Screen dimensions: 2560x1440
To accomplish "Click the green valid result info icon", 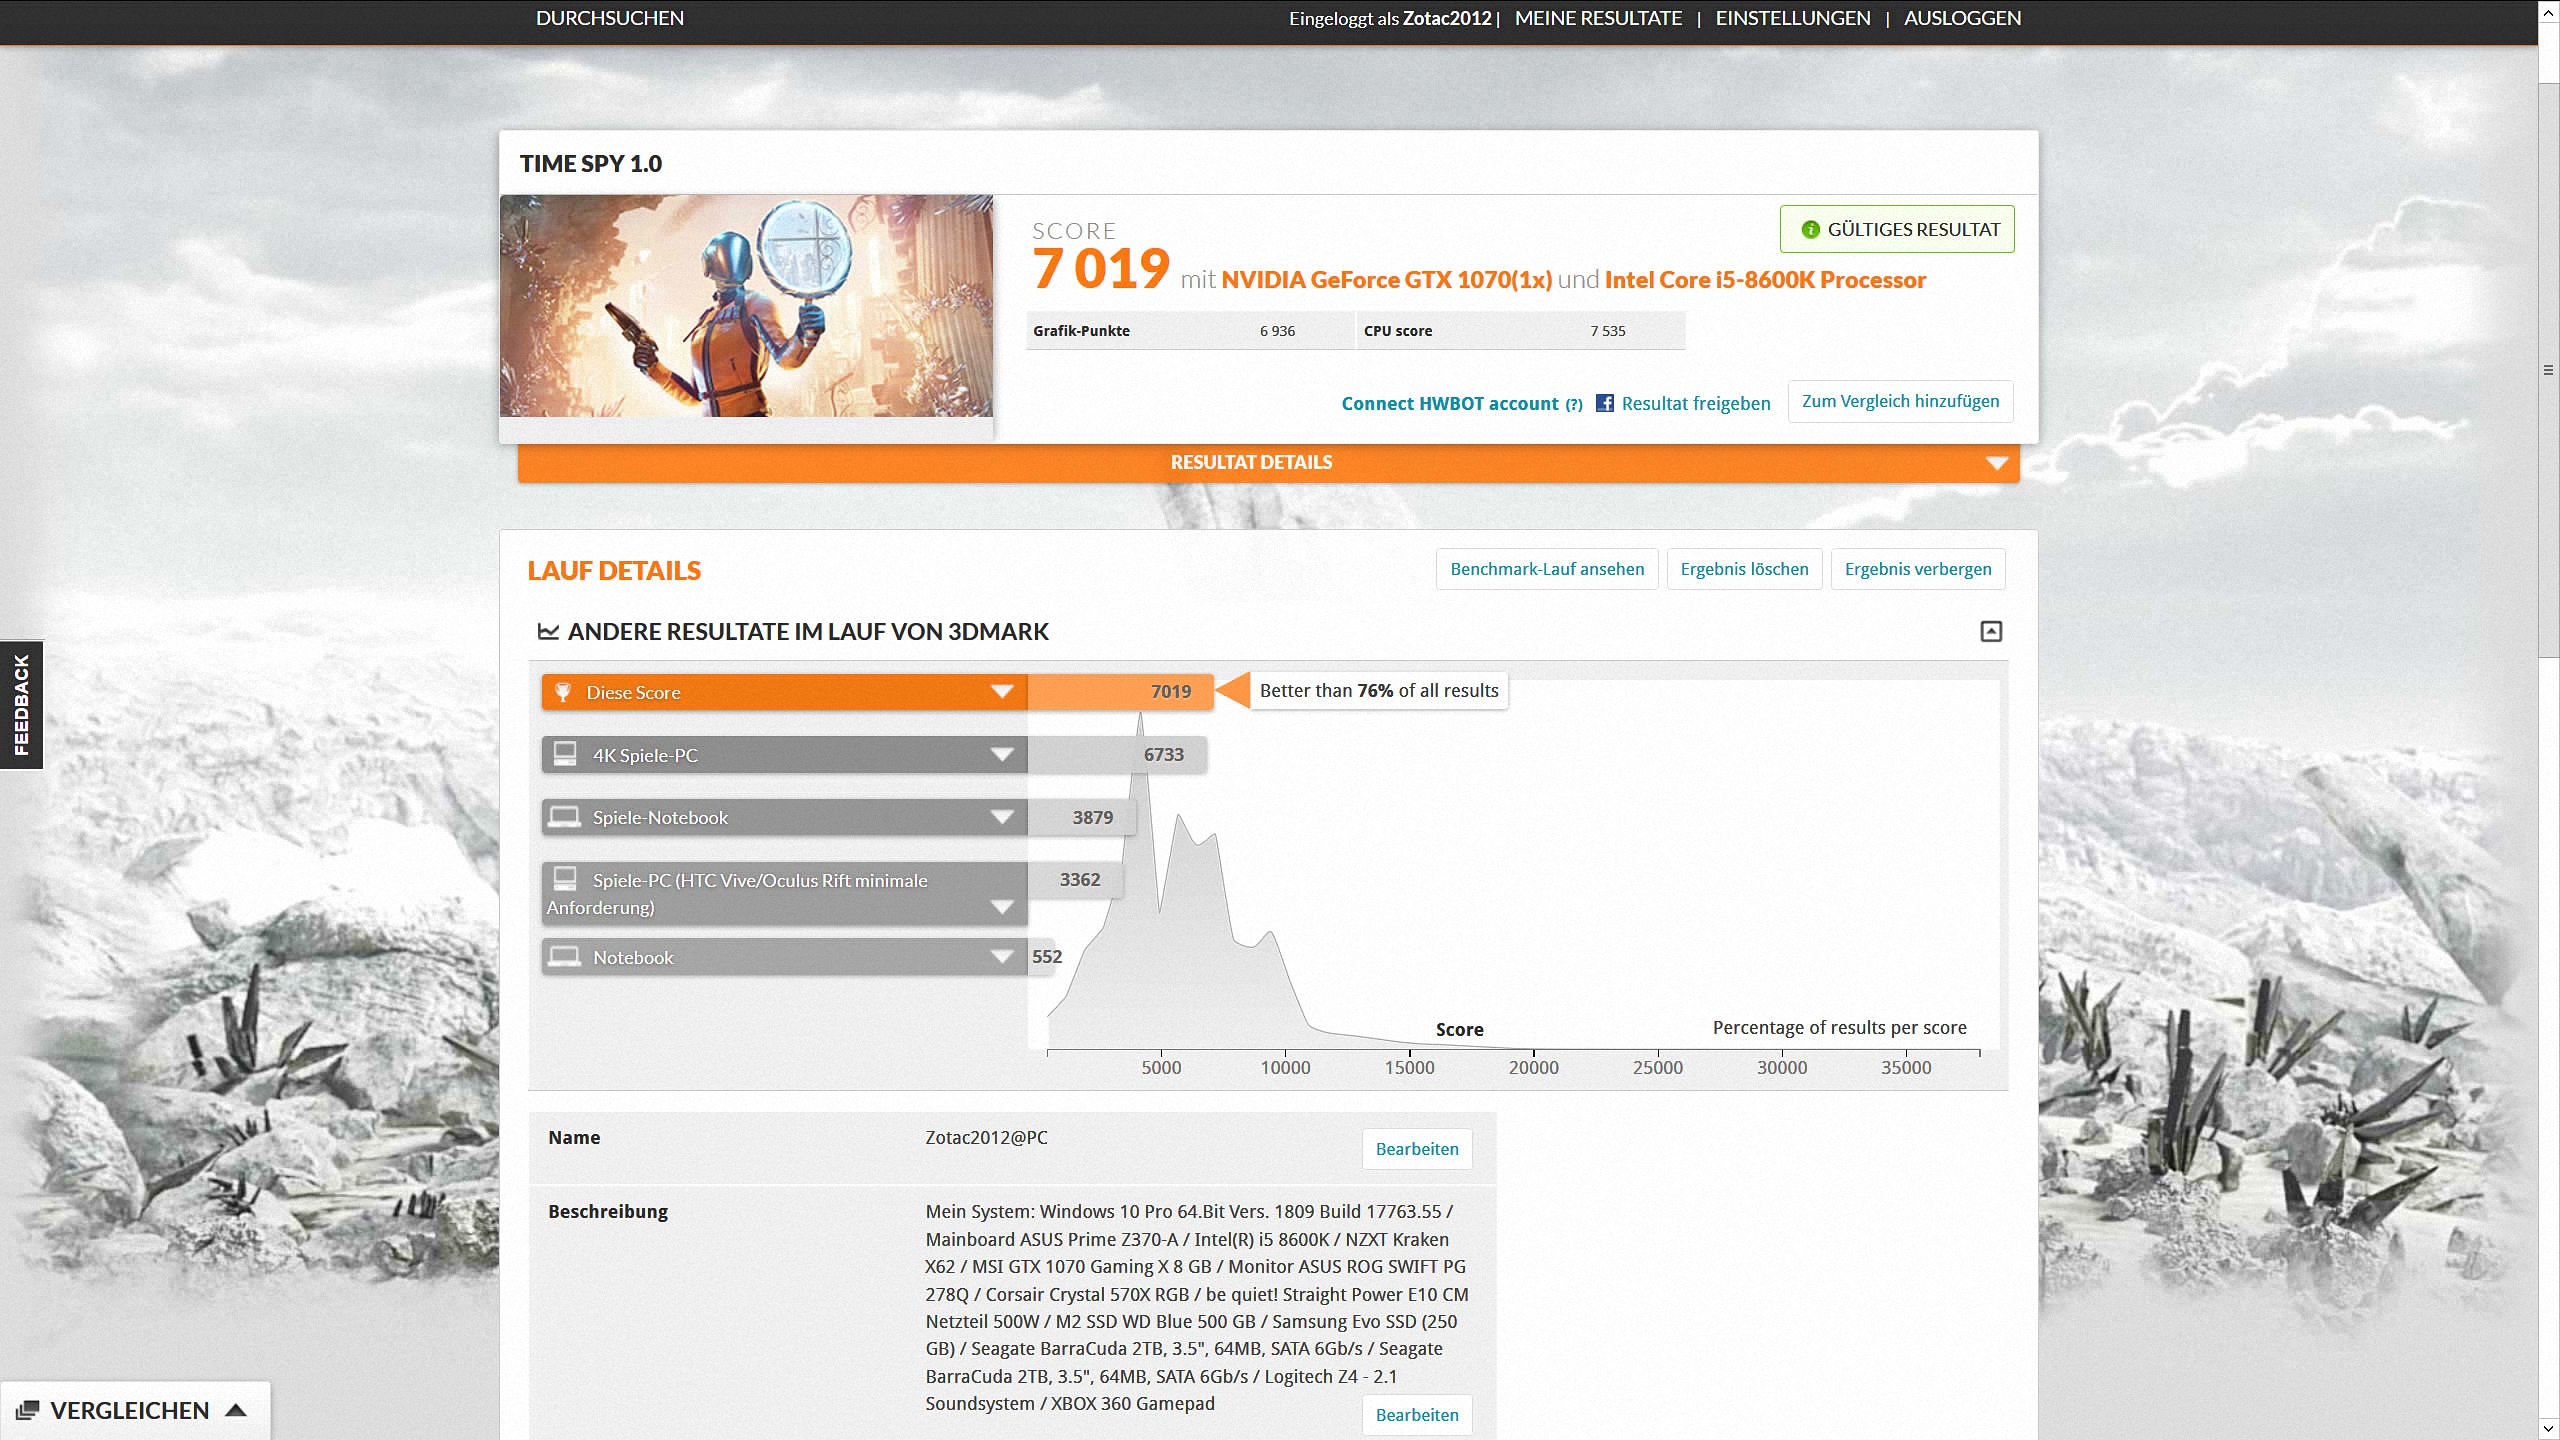I will pos(1809,229).
